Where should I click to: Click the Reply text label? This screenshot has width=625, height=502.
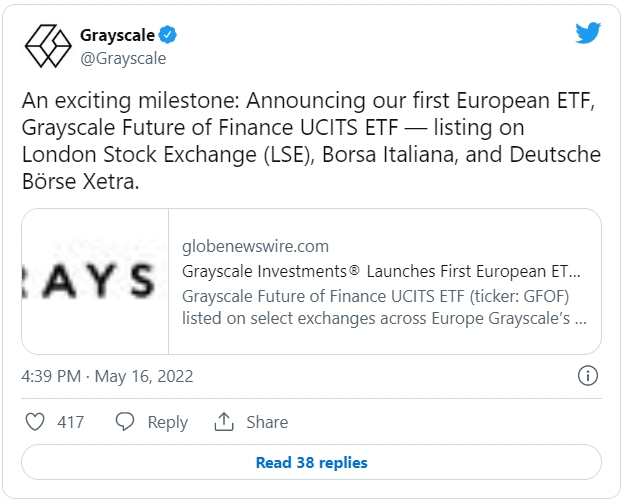click(x=167, y=422)
